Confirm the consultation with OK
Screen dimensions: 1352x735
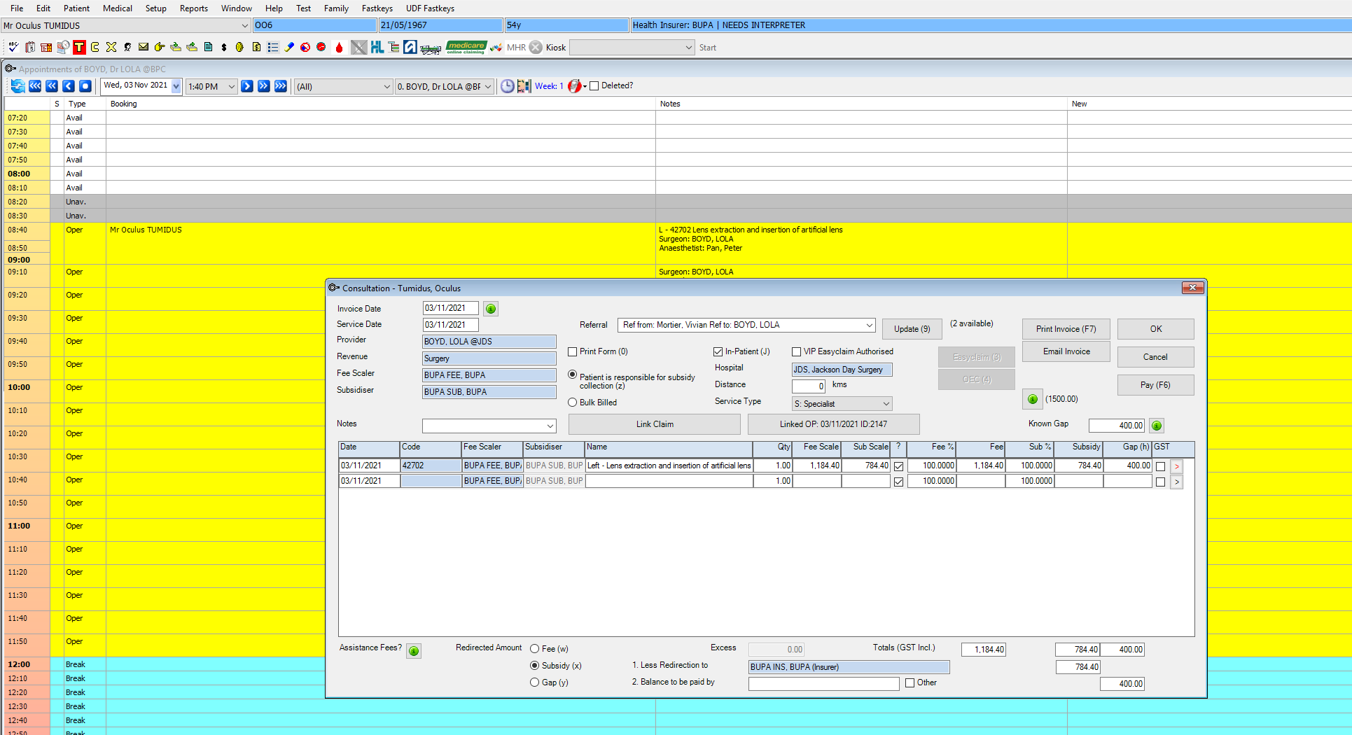click(1155, 329)
